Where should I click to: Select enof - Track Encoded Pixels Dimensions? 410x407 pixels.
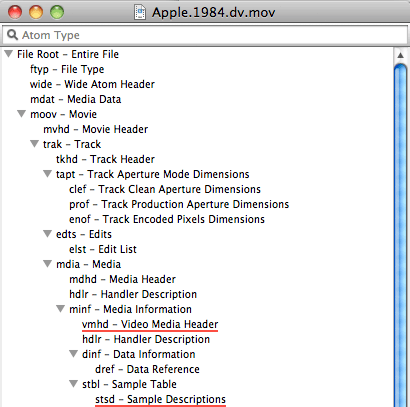pos(167,219)
